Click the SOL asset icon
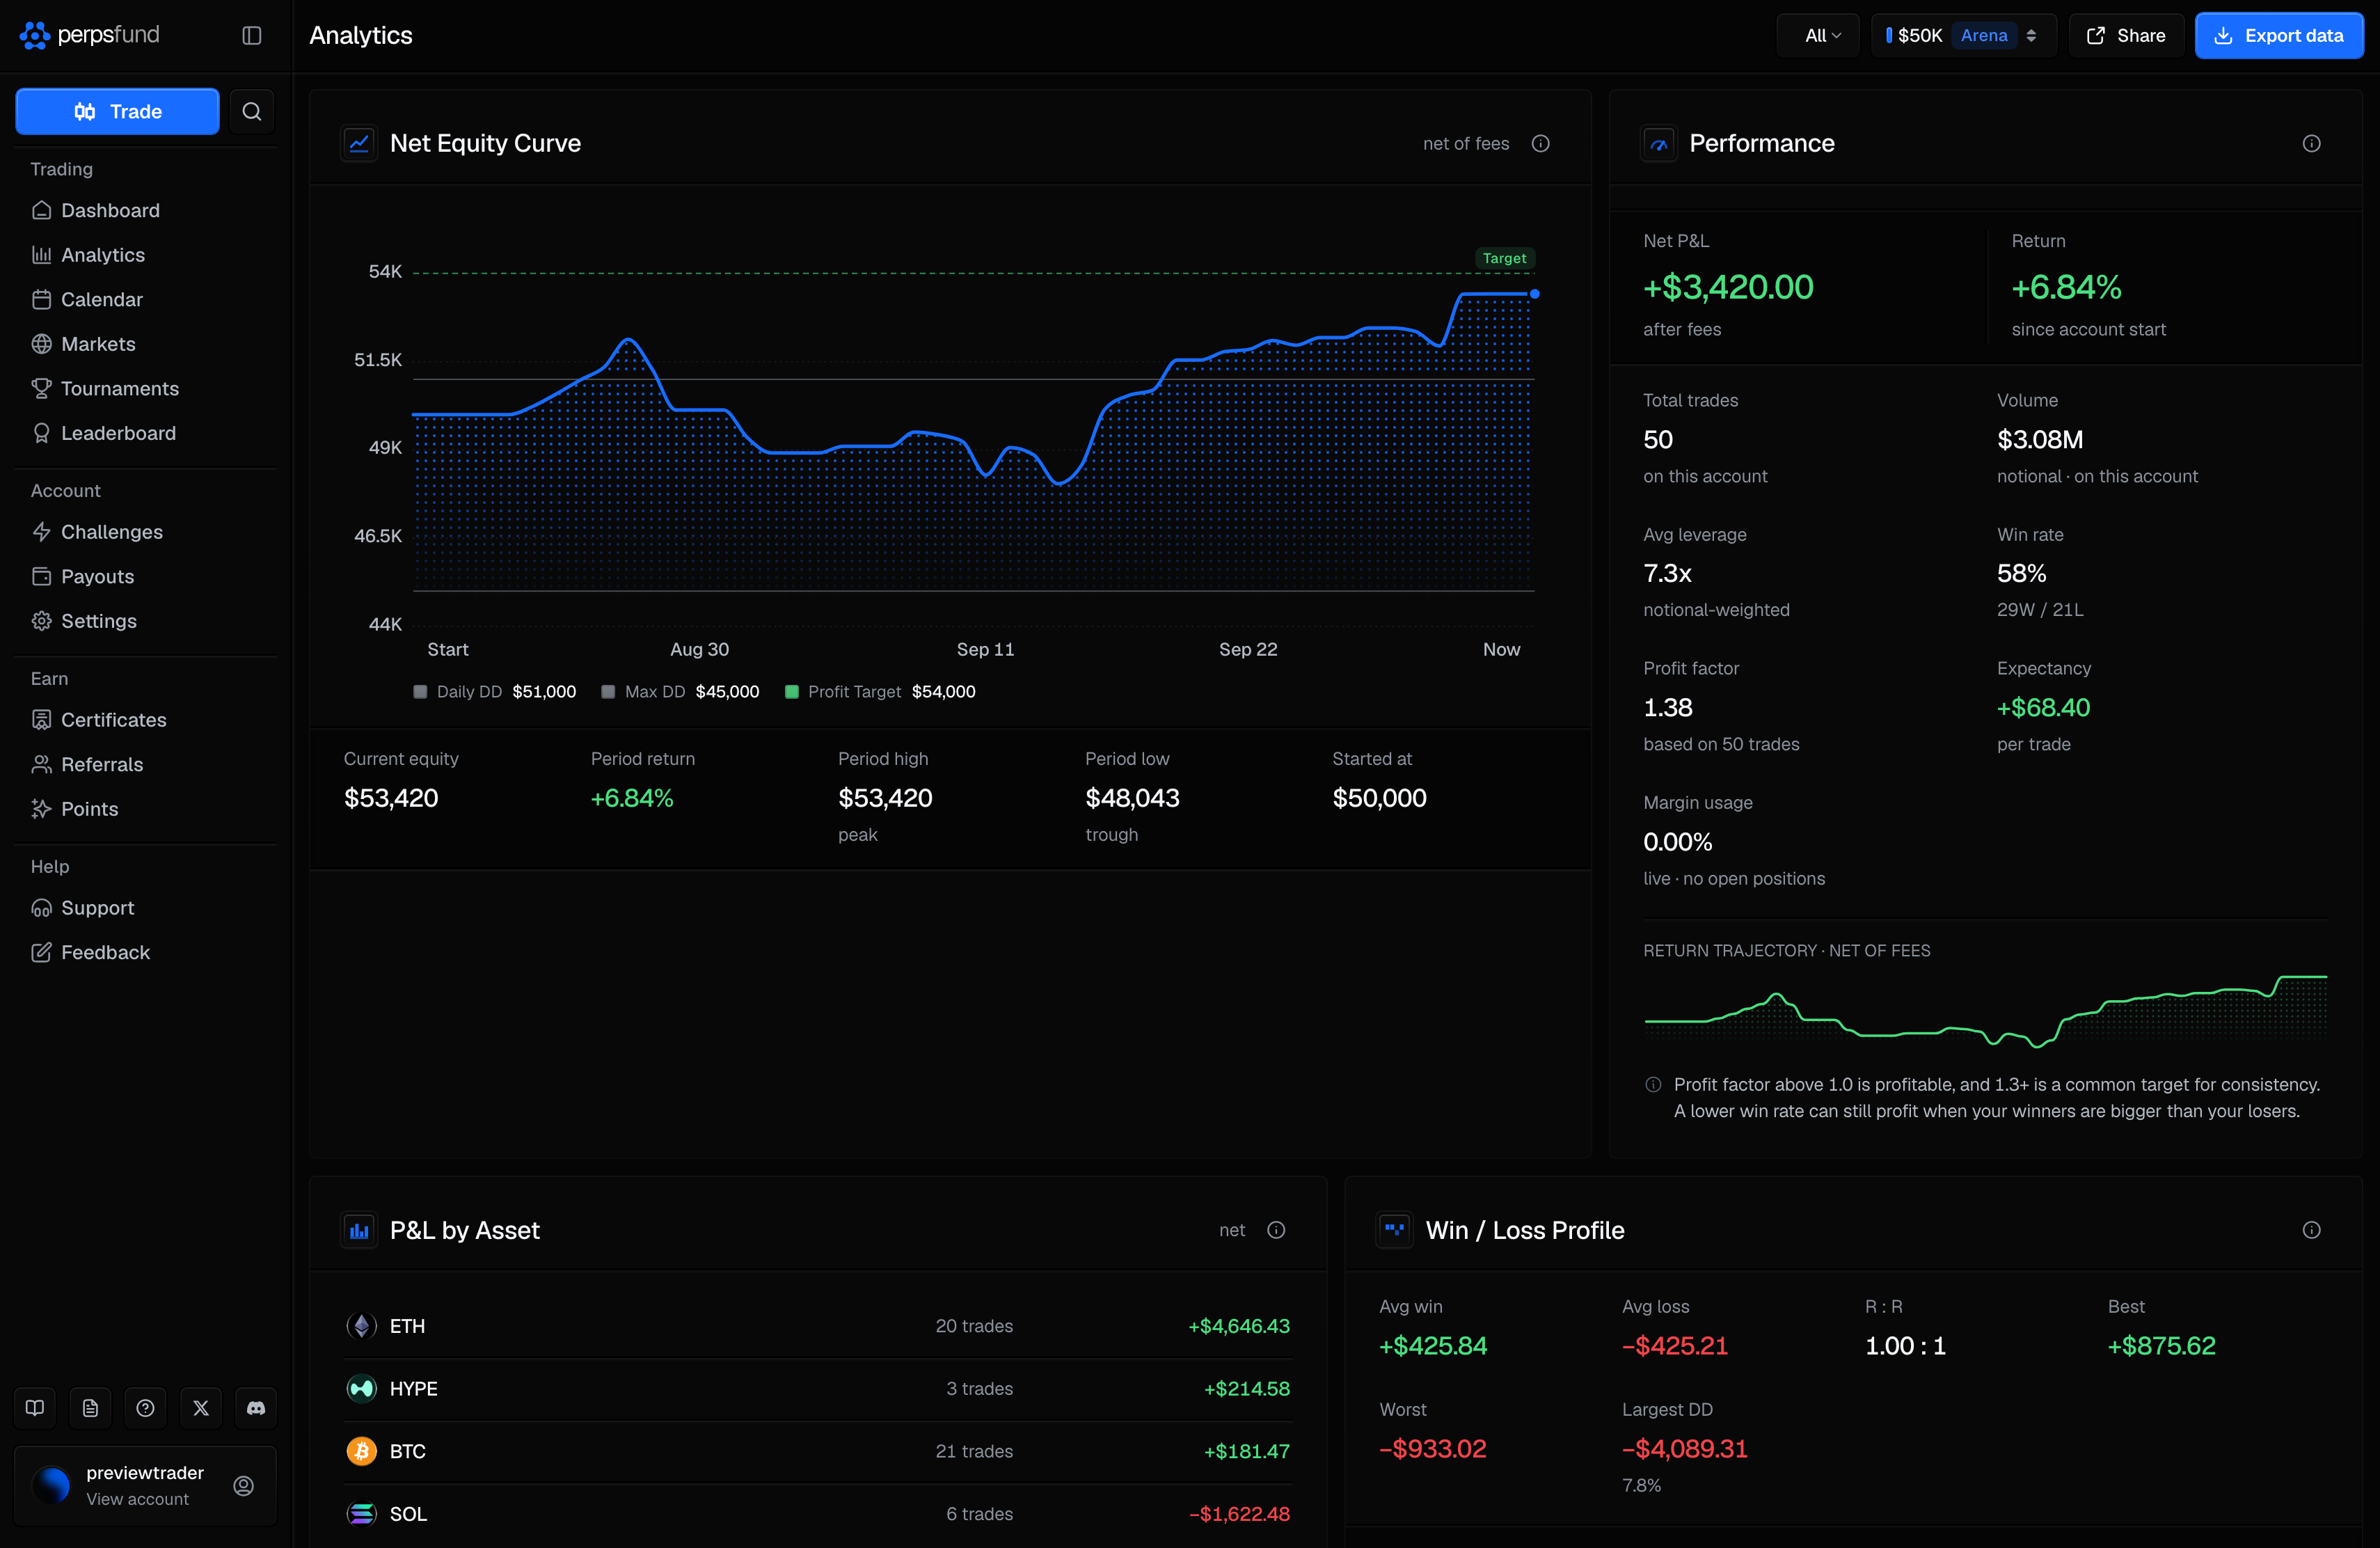 [x=361, y=1514]
